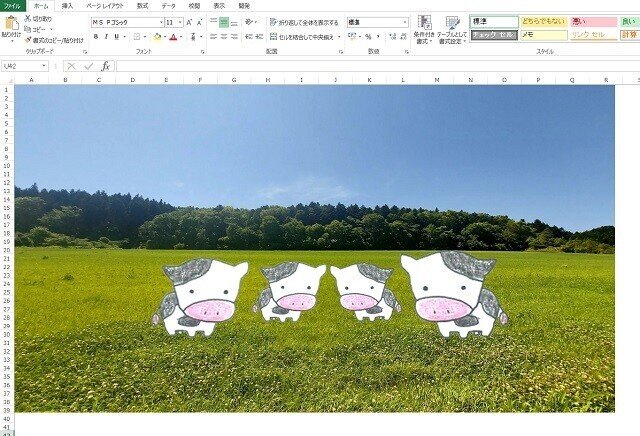
Task: Open the number format 標準 dropdown
Action: point(404,22)
